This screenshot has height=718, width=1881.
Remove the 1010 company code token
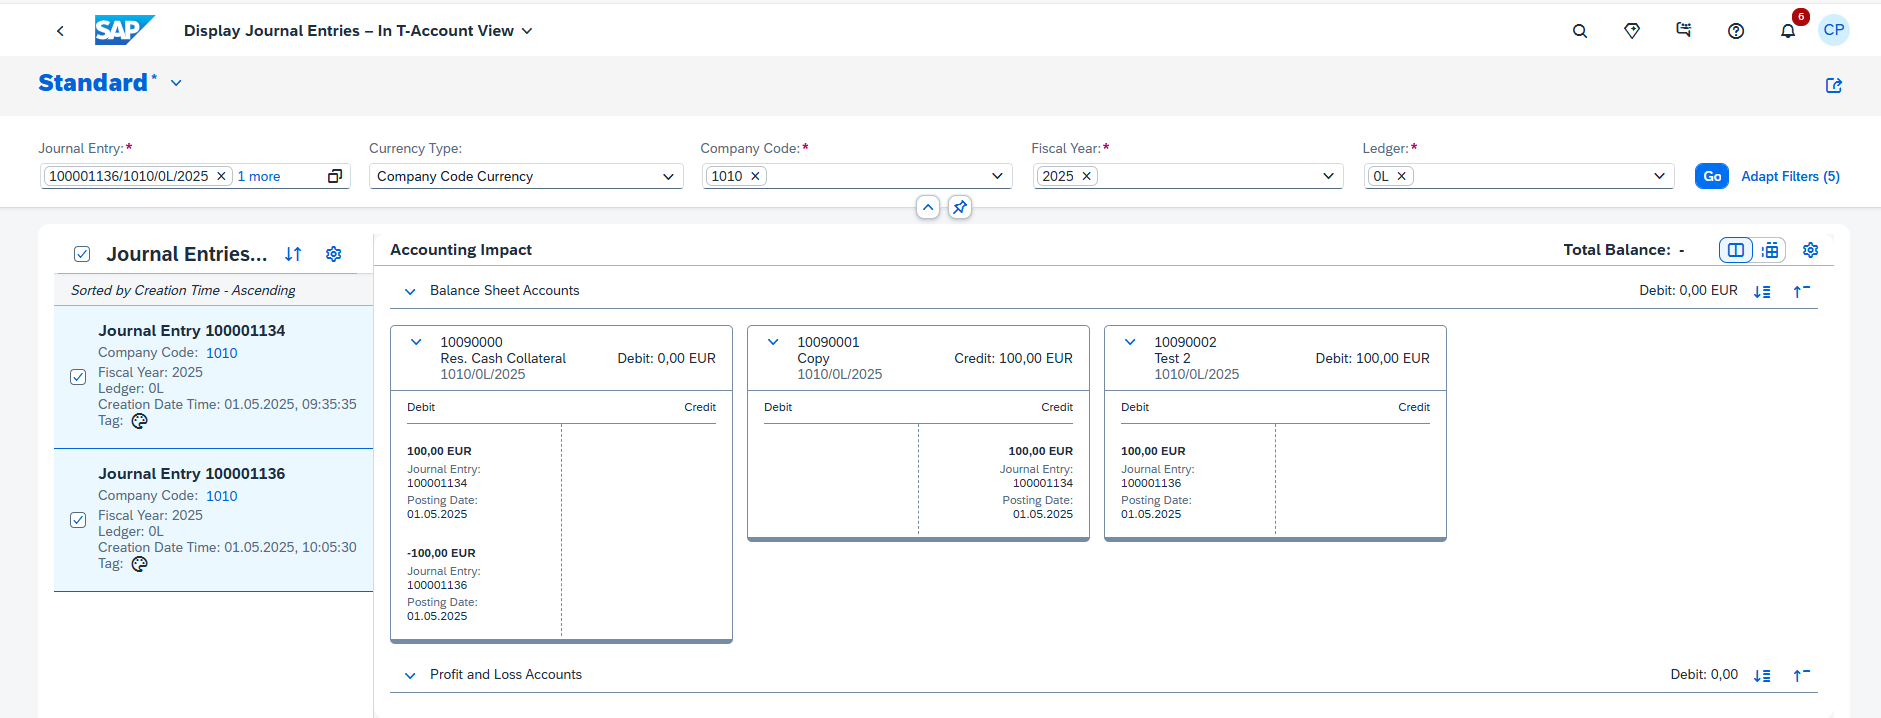(755, 176)
